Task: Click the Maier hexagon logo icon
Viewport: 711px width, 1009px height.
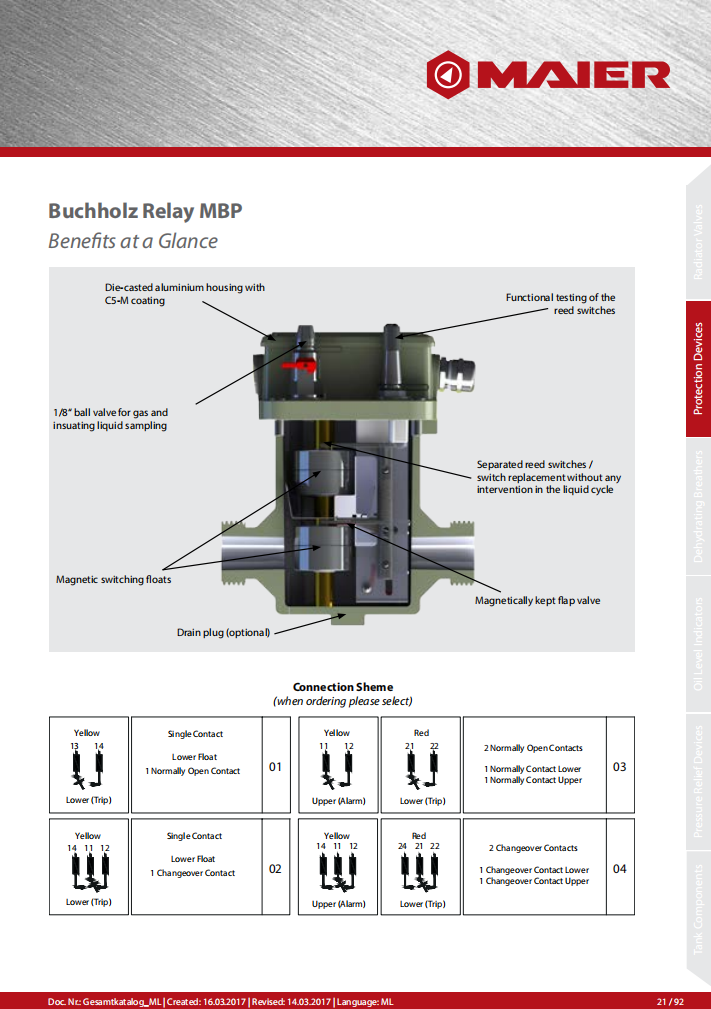Action: [x=447, y=73]
